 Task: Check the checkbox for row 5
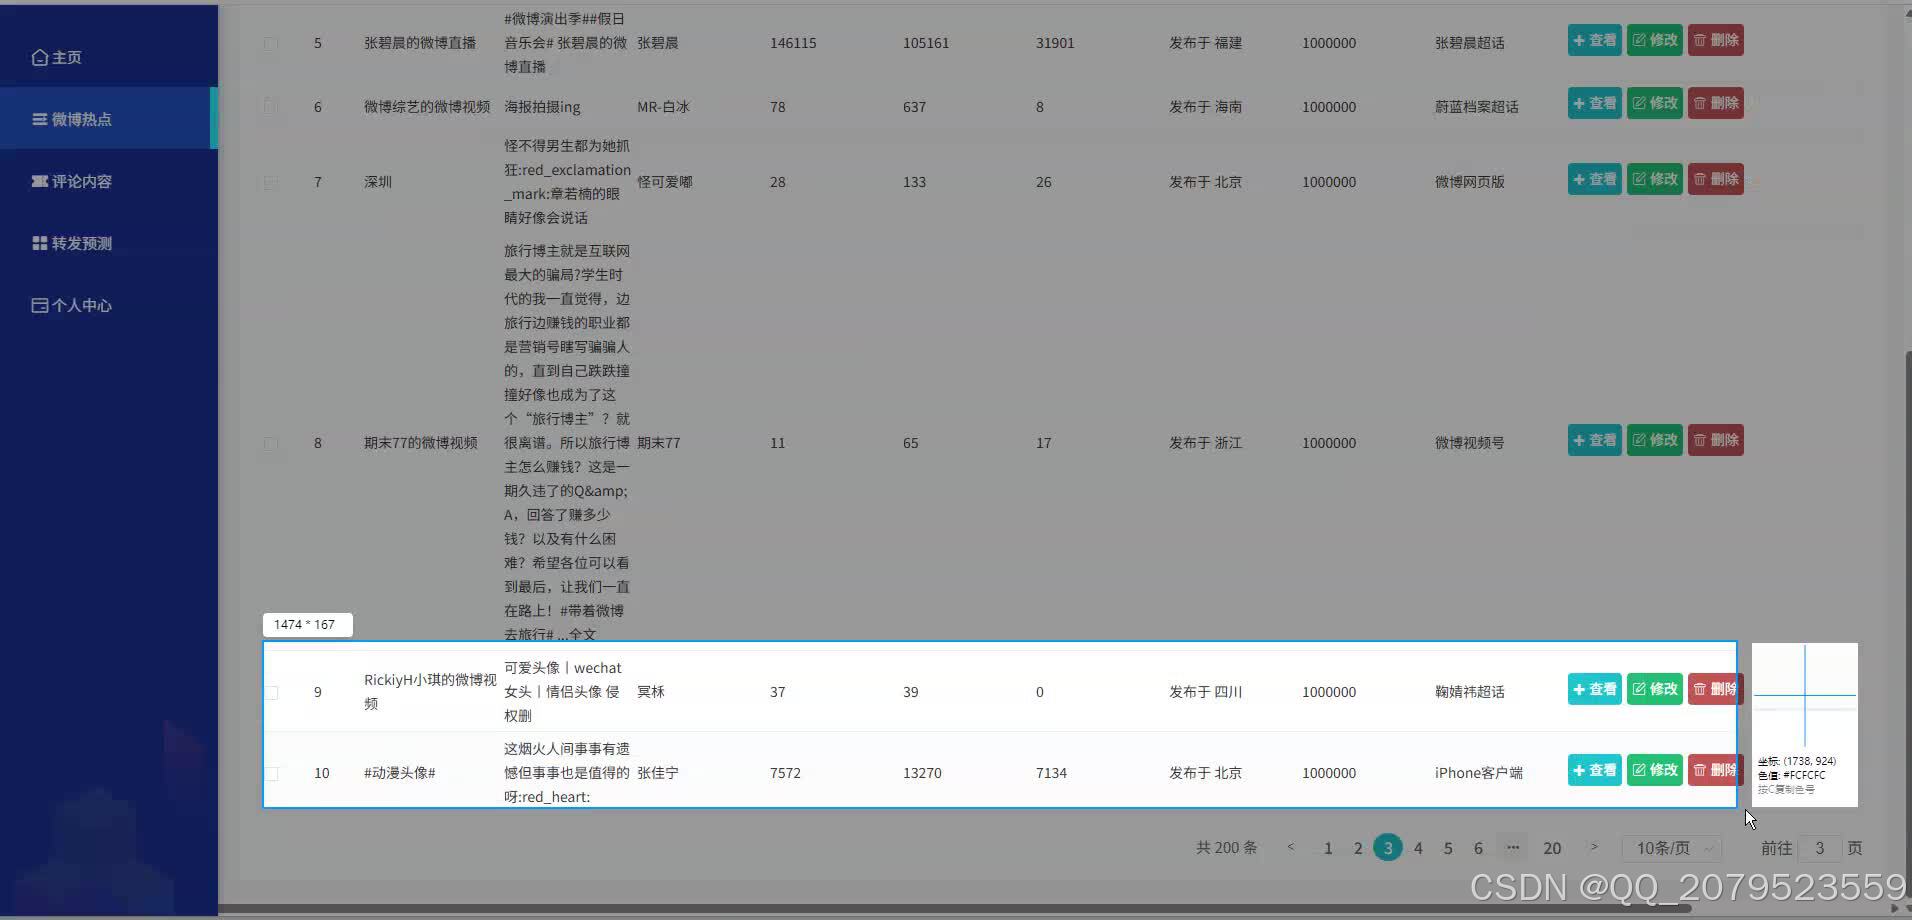(270, 43)
